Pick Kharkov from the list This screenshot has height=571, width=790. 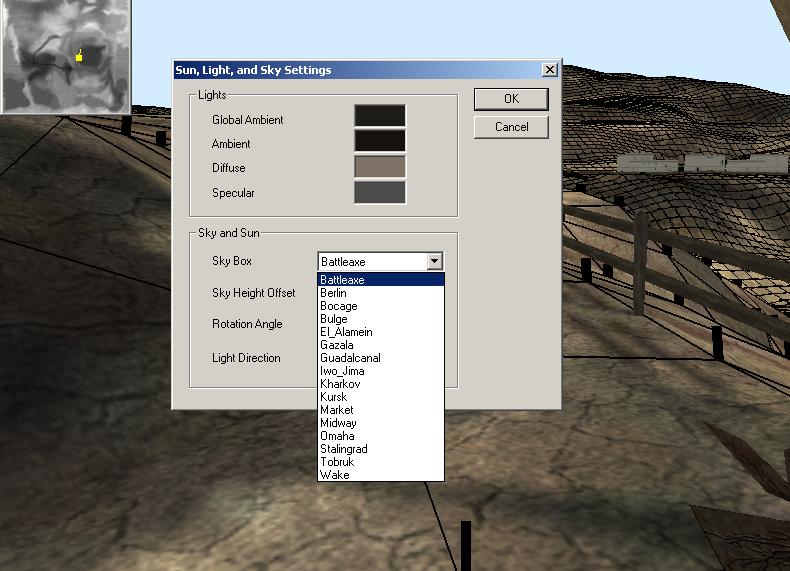pos(381,384)
